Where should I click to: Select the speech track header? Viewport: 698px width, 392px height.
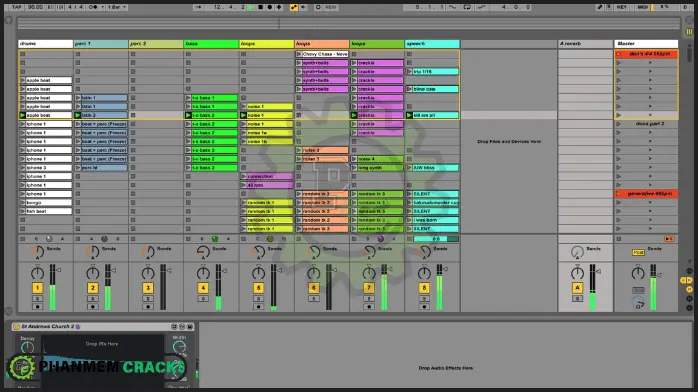pos(432,44)
